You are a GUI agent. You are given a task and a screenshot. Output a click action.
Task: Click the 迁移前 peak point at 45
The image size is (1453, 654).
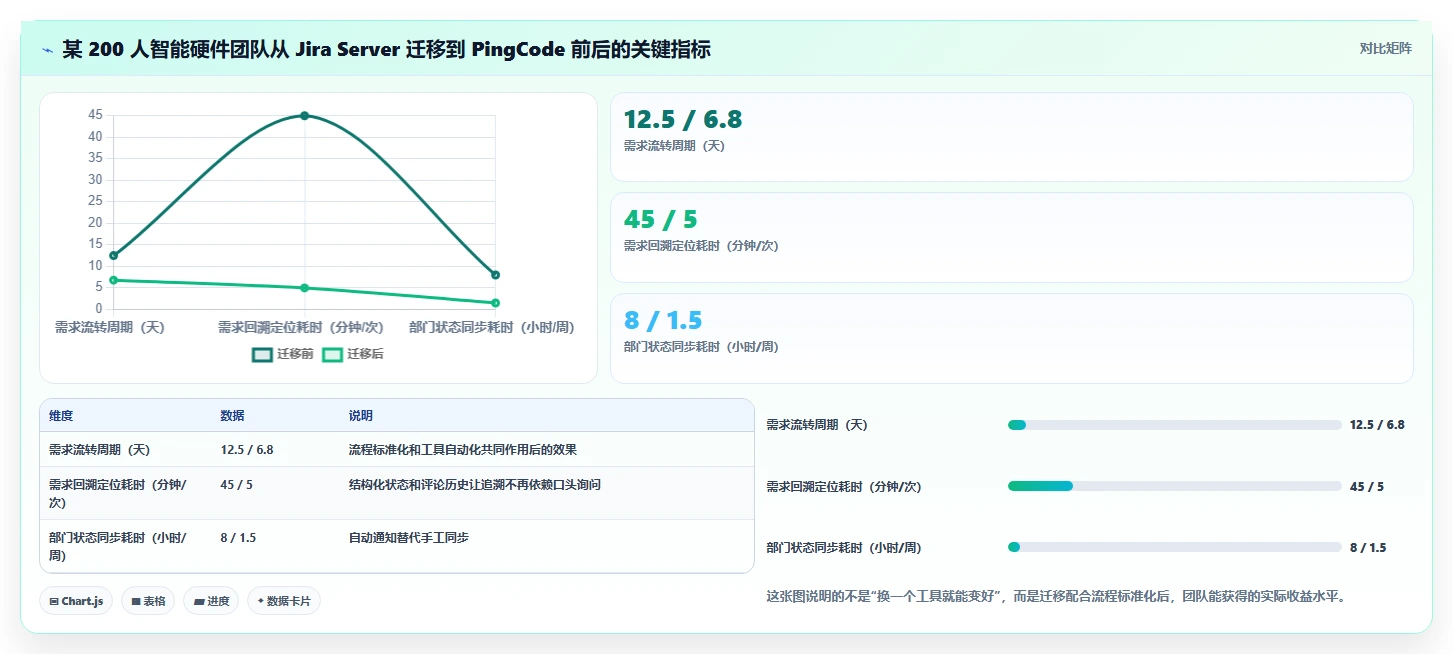304,116
